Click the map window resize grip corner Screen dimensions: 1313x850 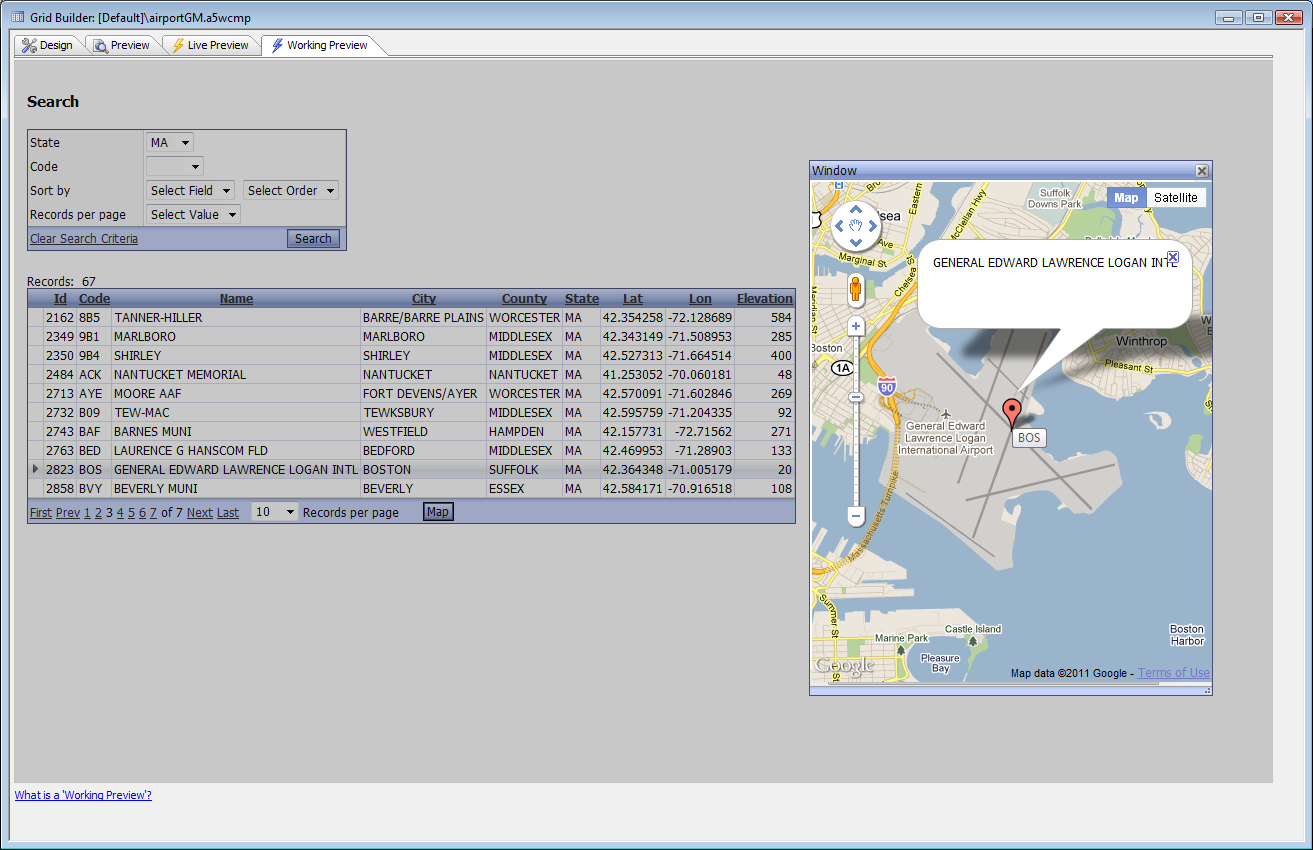1207,690
